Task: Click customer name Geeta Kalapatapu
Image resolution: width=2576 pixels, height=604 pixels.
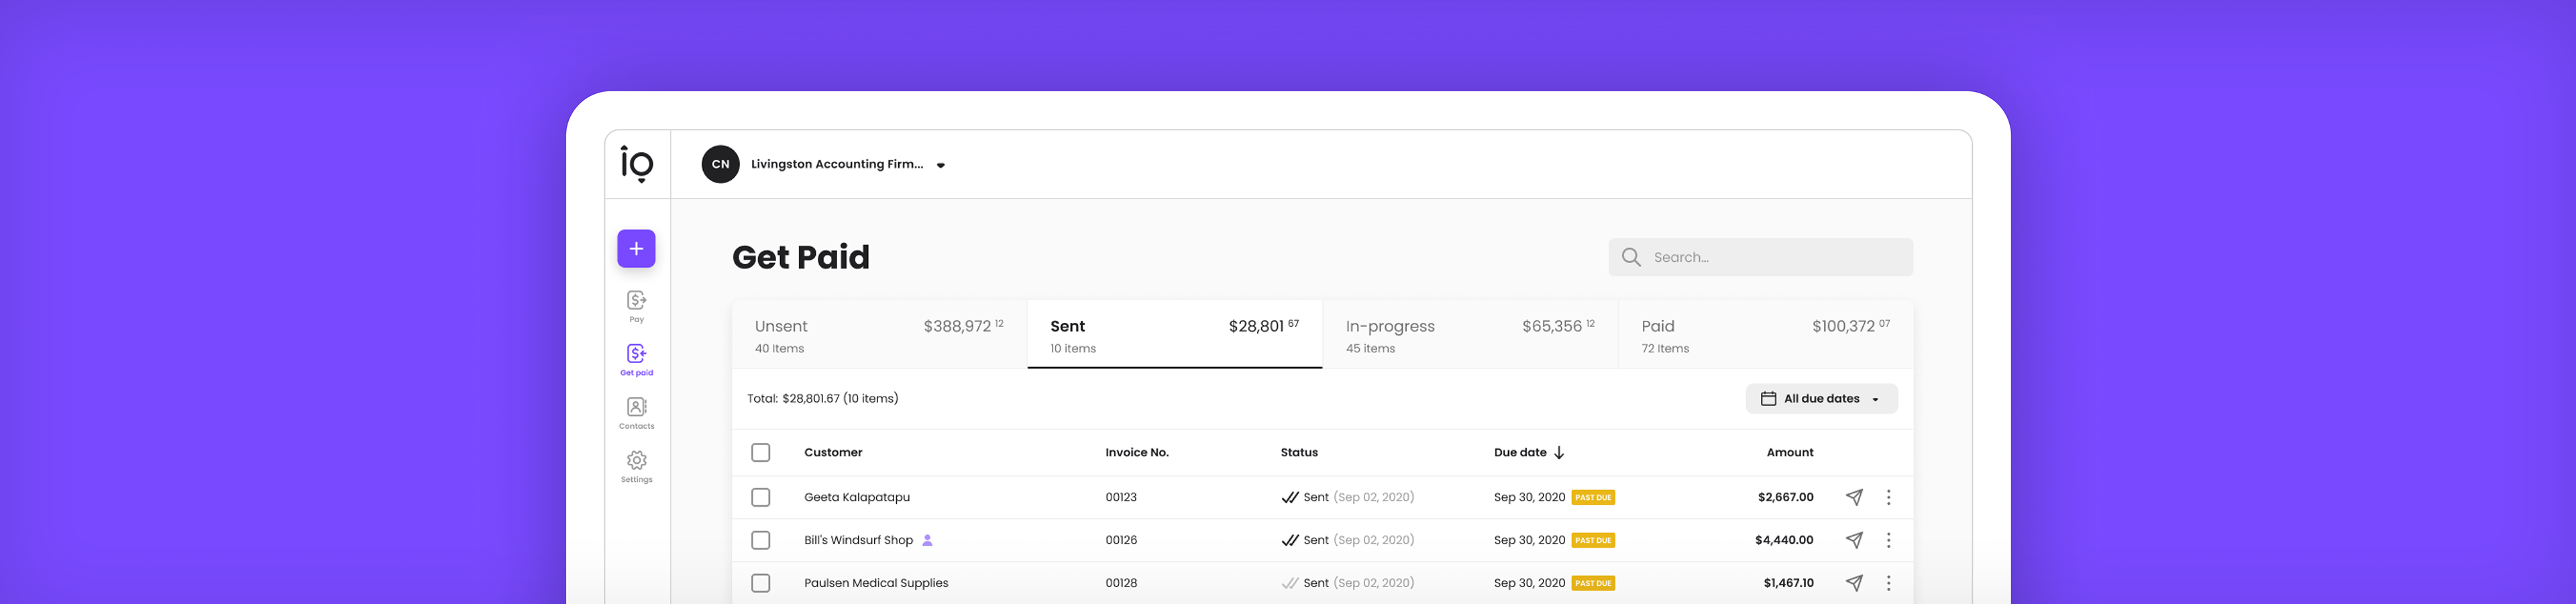Action: click(x=857, y=497)
